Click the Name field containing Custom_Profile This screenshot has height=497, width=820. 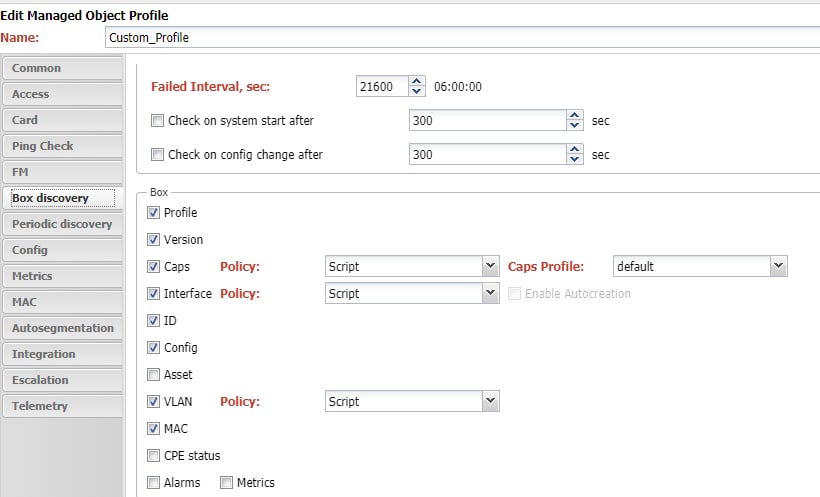click(462, 38)
